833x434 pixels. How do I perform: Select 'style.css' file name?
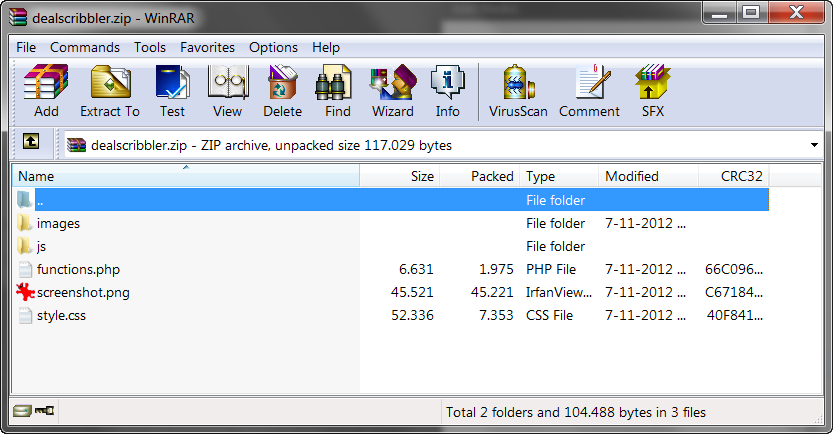pyautogui.click(x=61, y=316)
